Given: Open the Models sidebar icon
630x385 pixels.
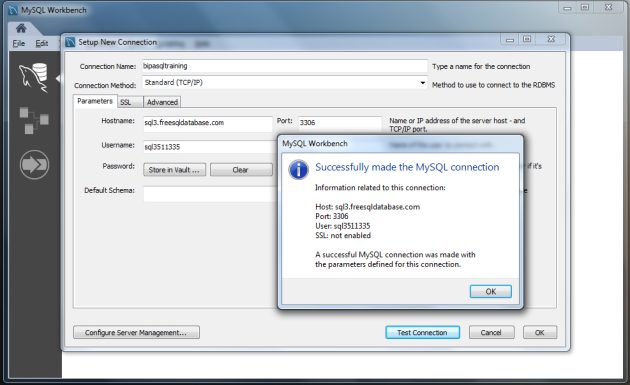Looking at the screenshot, I should 34,120.
